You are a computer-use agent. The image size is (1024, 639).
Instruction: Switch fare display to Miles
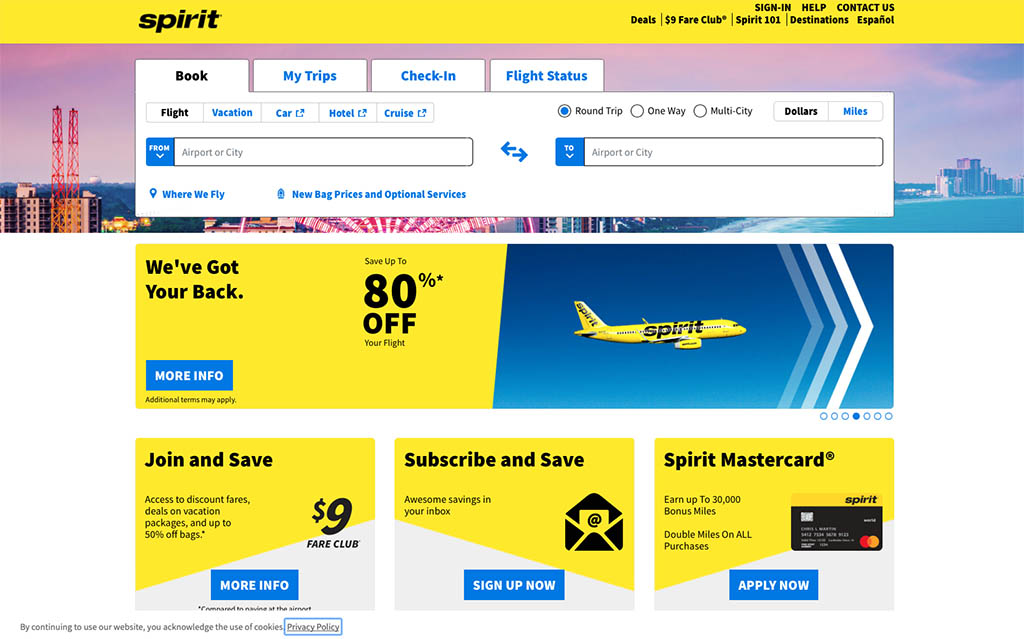pos(855,111)
